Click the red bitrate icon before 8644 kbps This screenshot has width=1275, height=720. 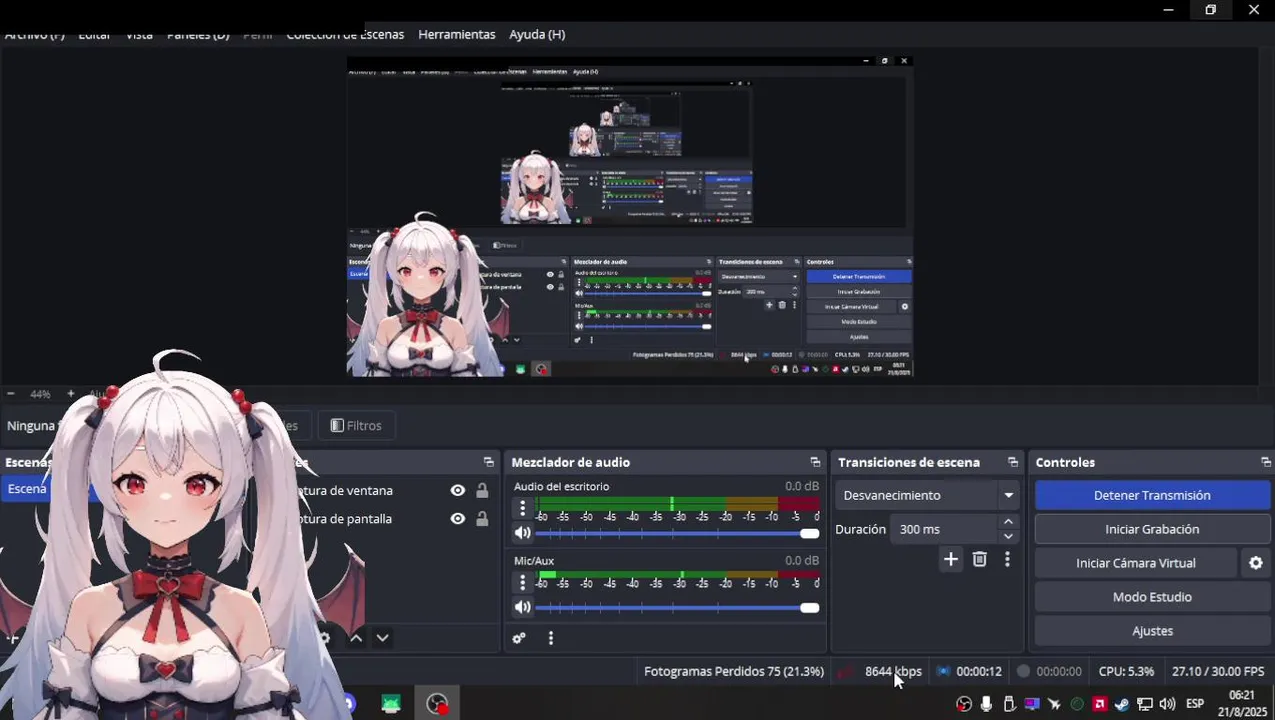(x=846, y=672)
